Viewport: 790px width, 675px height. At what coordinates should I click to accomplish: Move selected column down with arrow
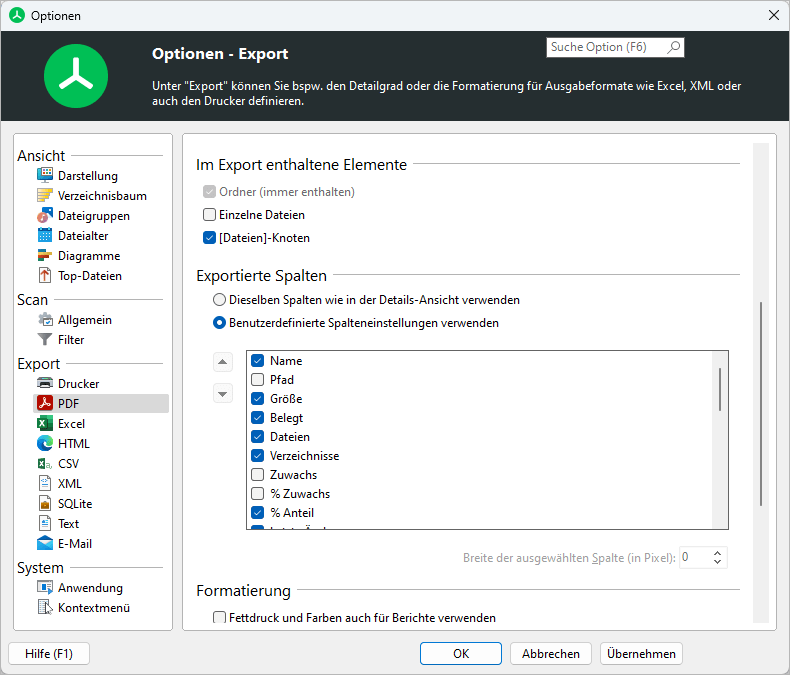tap(223, 393)
